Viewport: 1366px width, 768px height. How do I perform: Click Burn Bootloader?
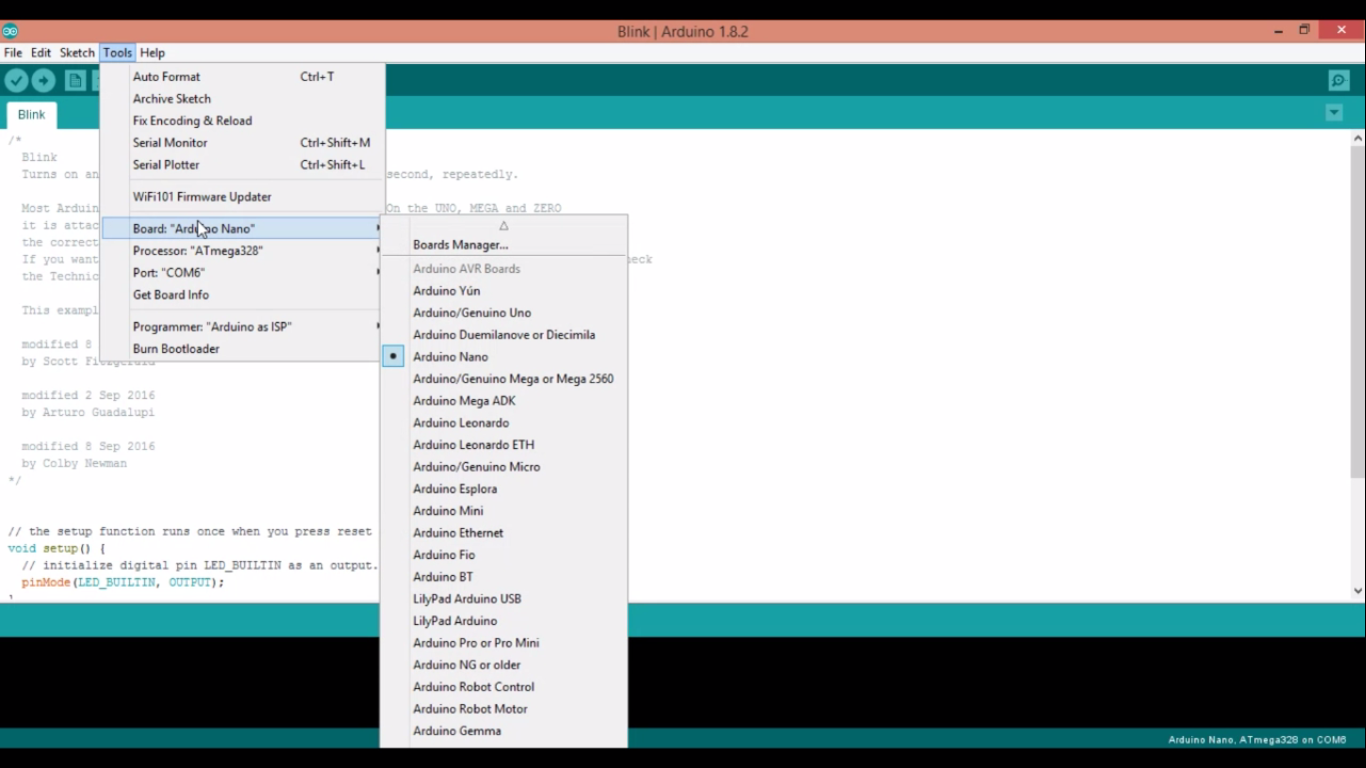click(176, 348)
